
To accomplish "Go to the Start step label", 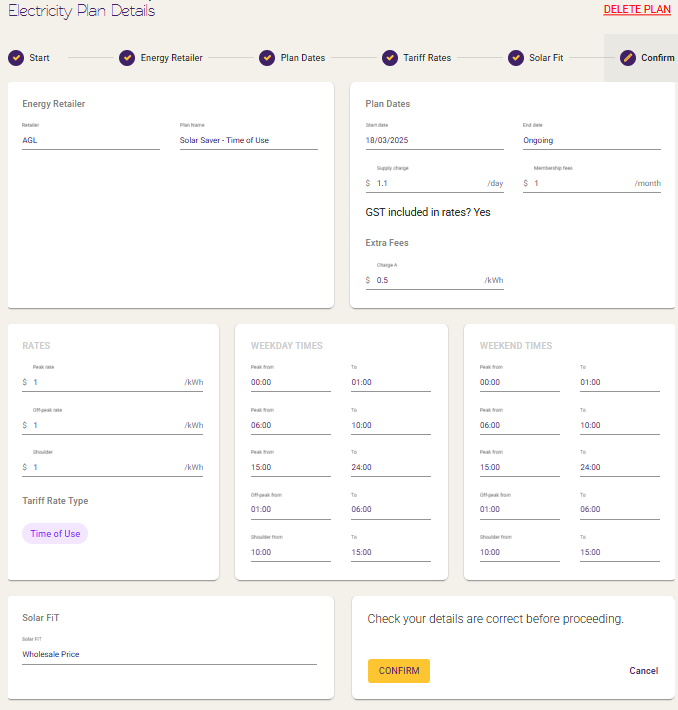I will tap(39, 58).
